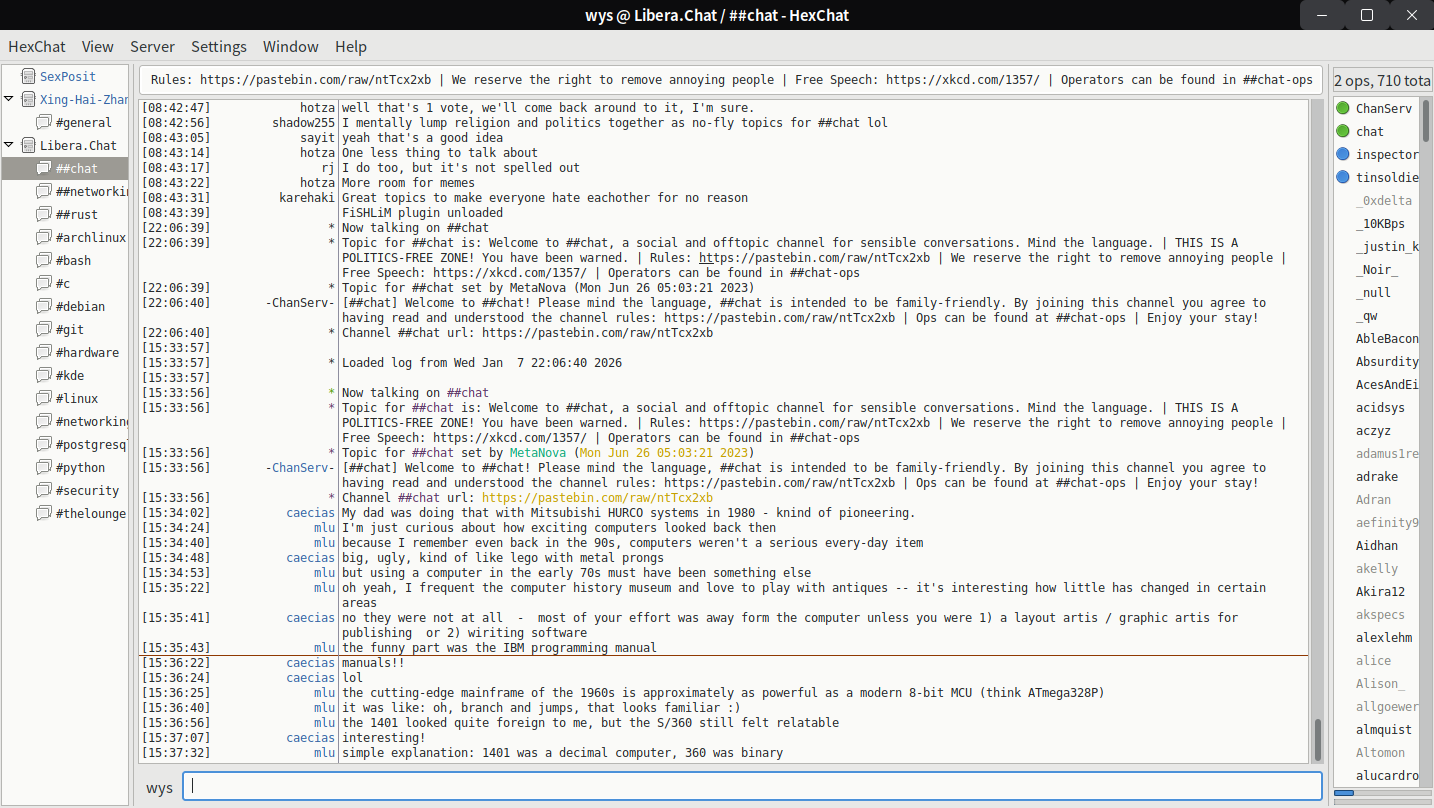Click the chat area vertical scrollbar
Screen dimensions: 1434x808
1317,740
